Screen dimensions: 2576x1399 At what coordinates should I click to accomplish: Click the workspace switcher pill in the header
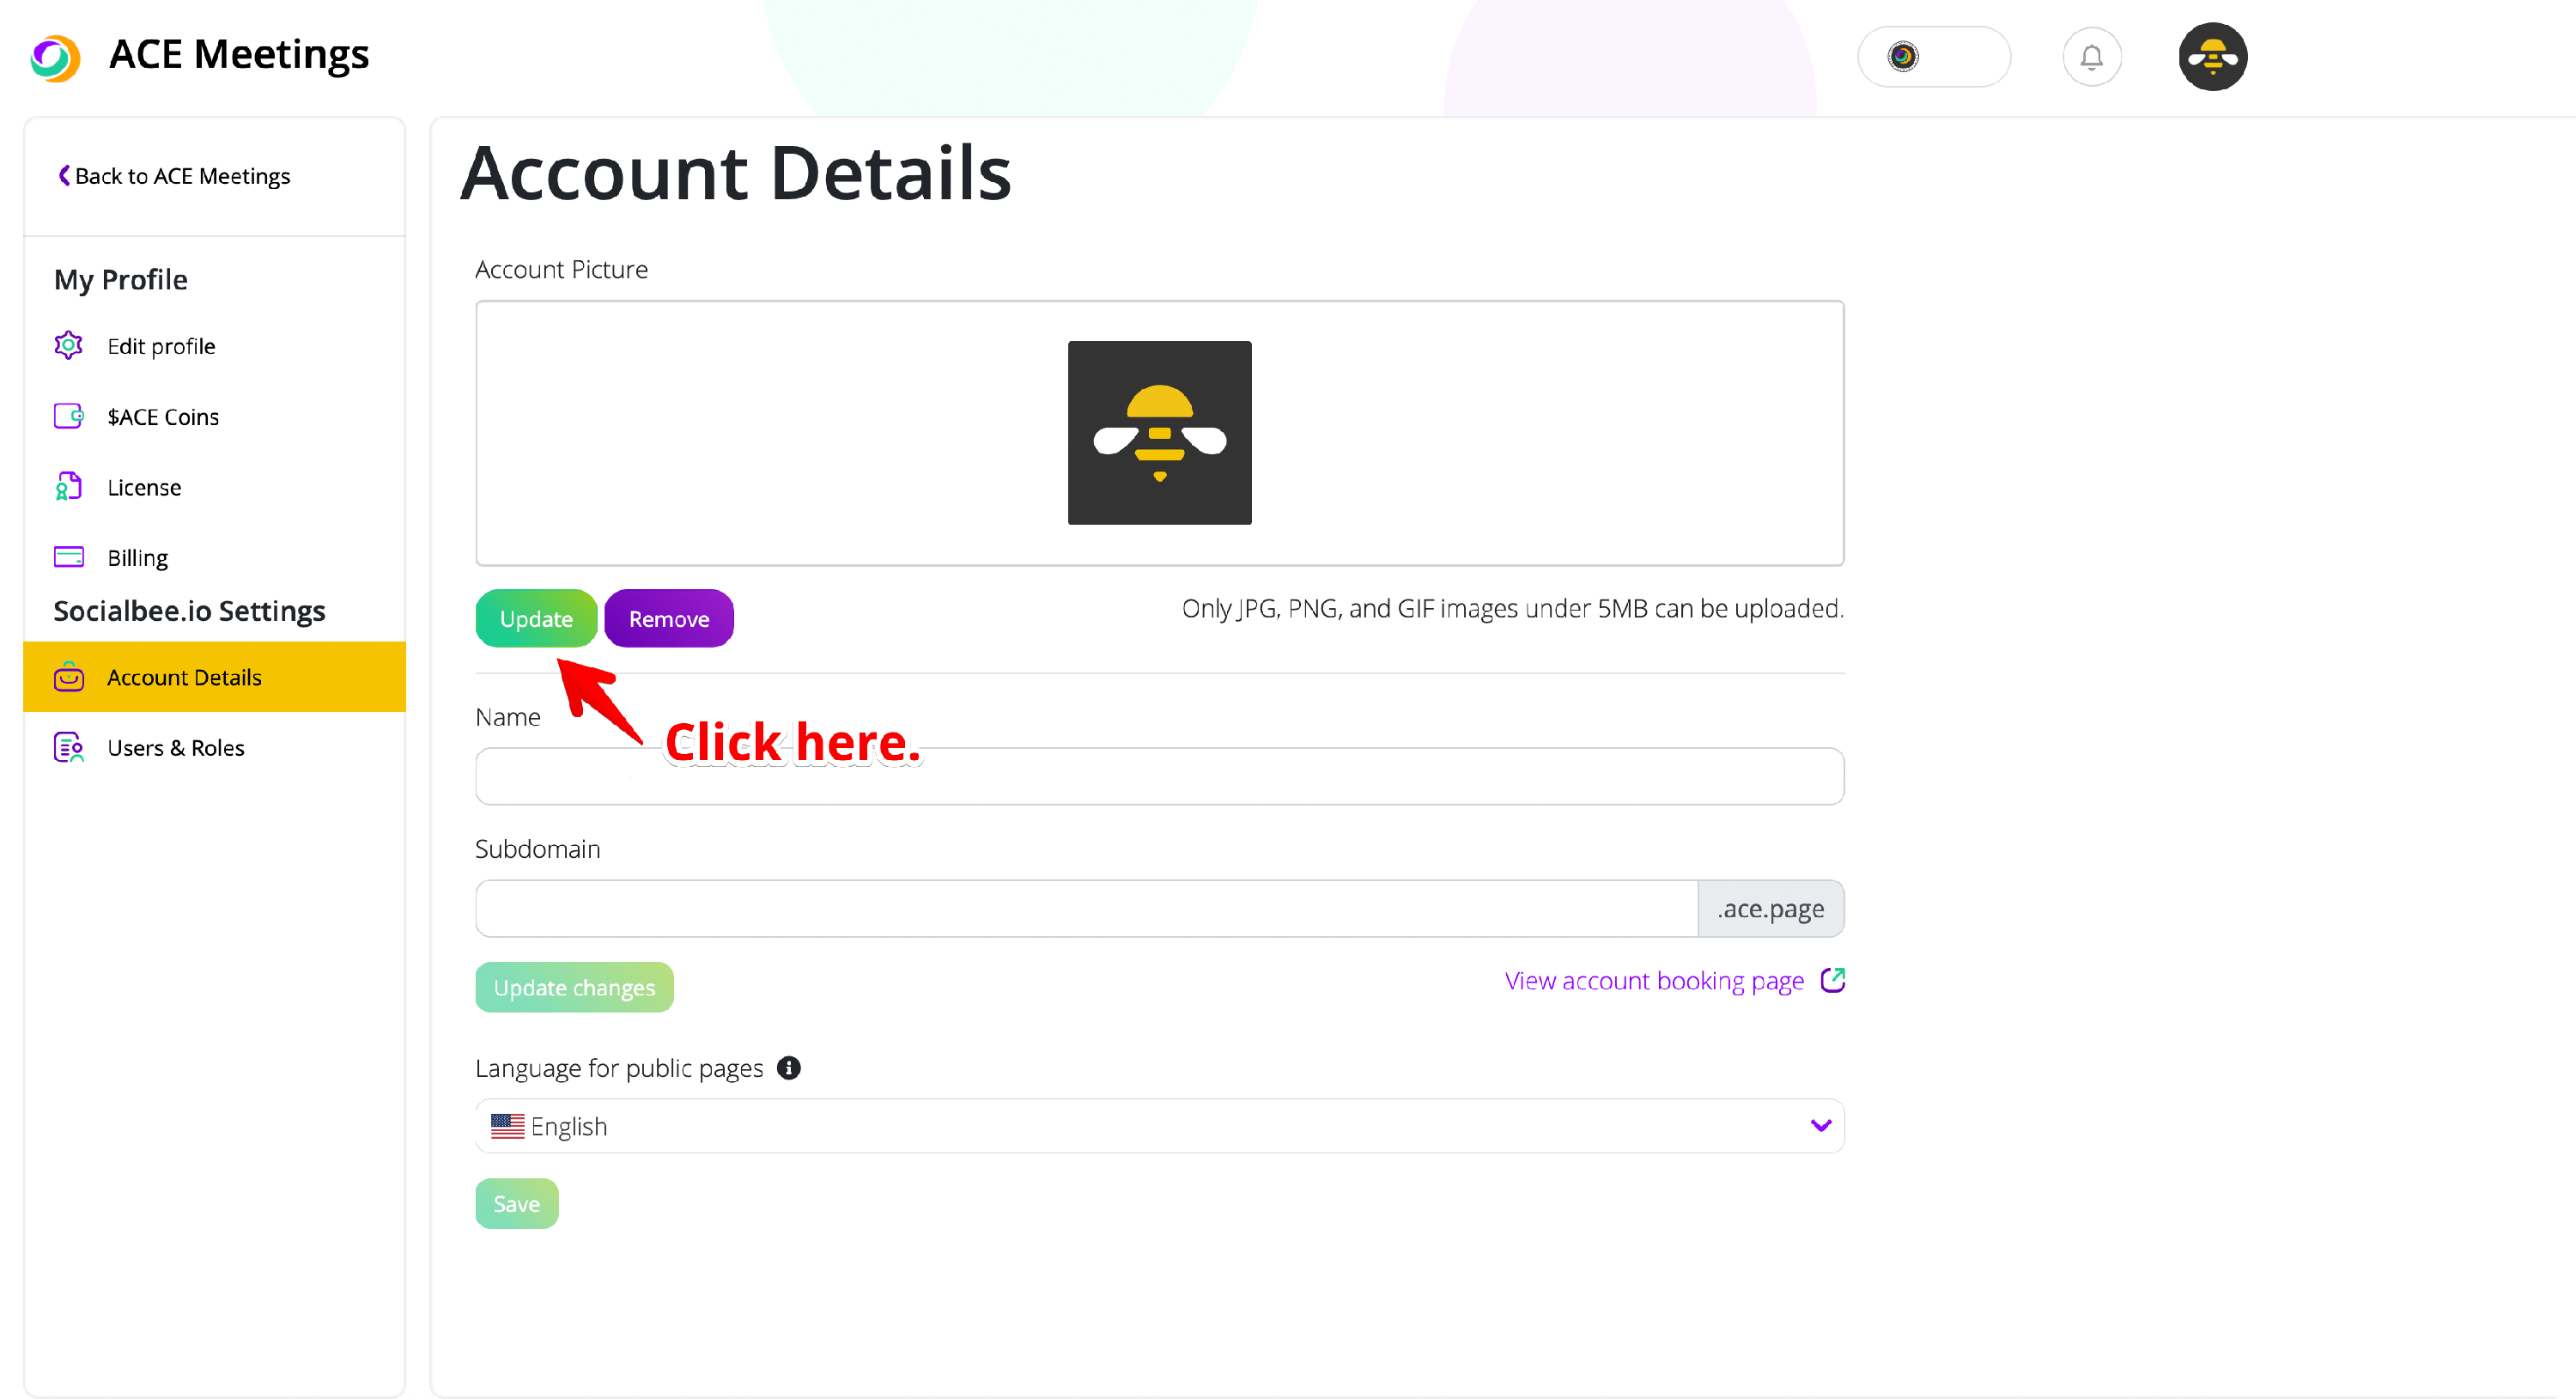point(1933,57)
